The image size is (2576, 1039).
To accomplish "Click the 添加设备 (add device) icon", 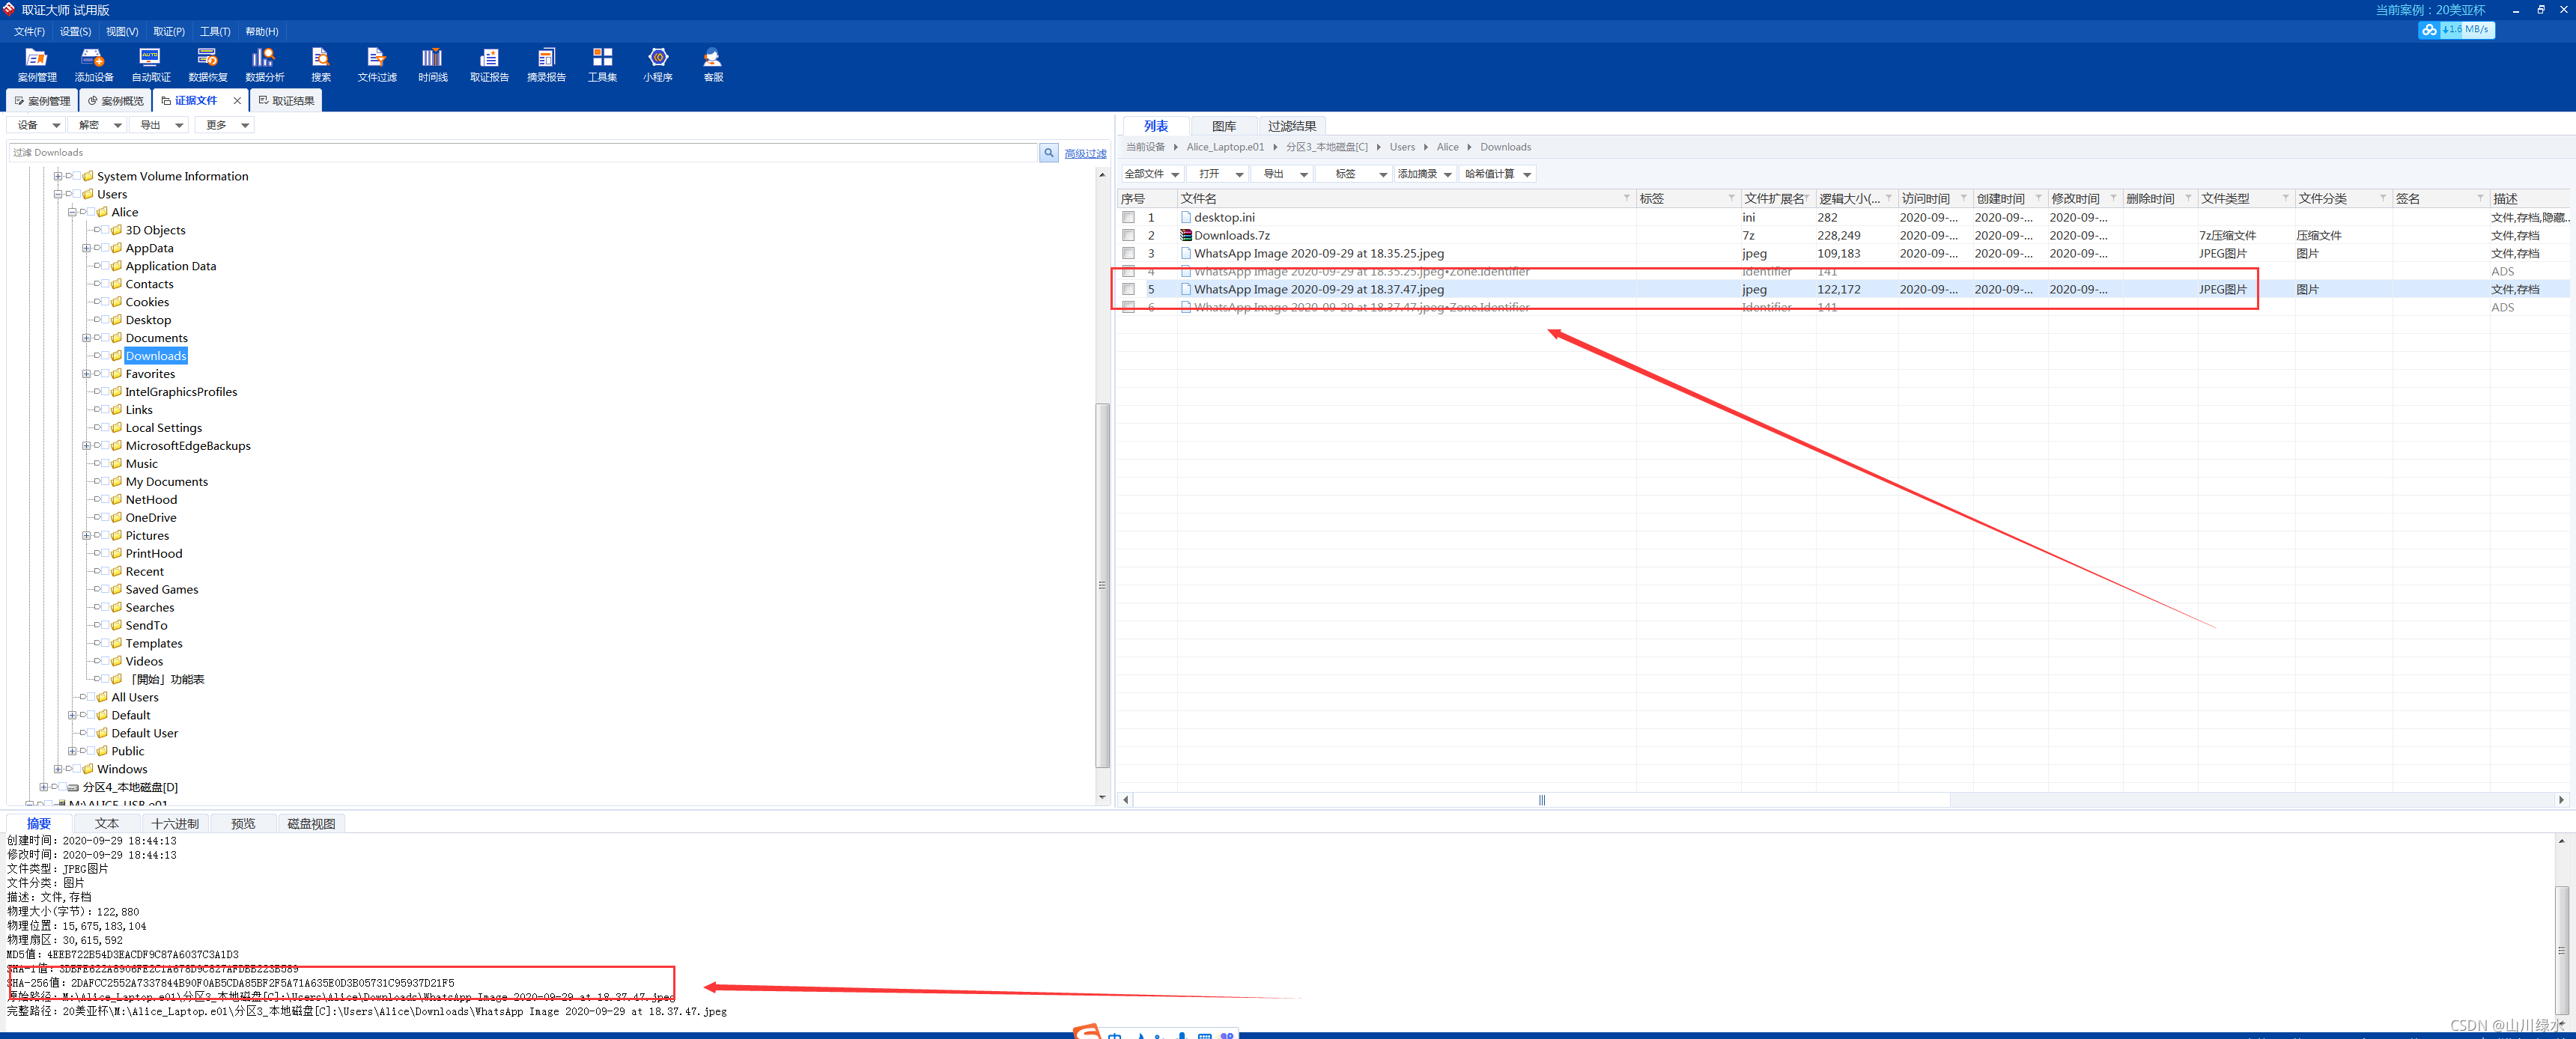I will tap(94, 65).
